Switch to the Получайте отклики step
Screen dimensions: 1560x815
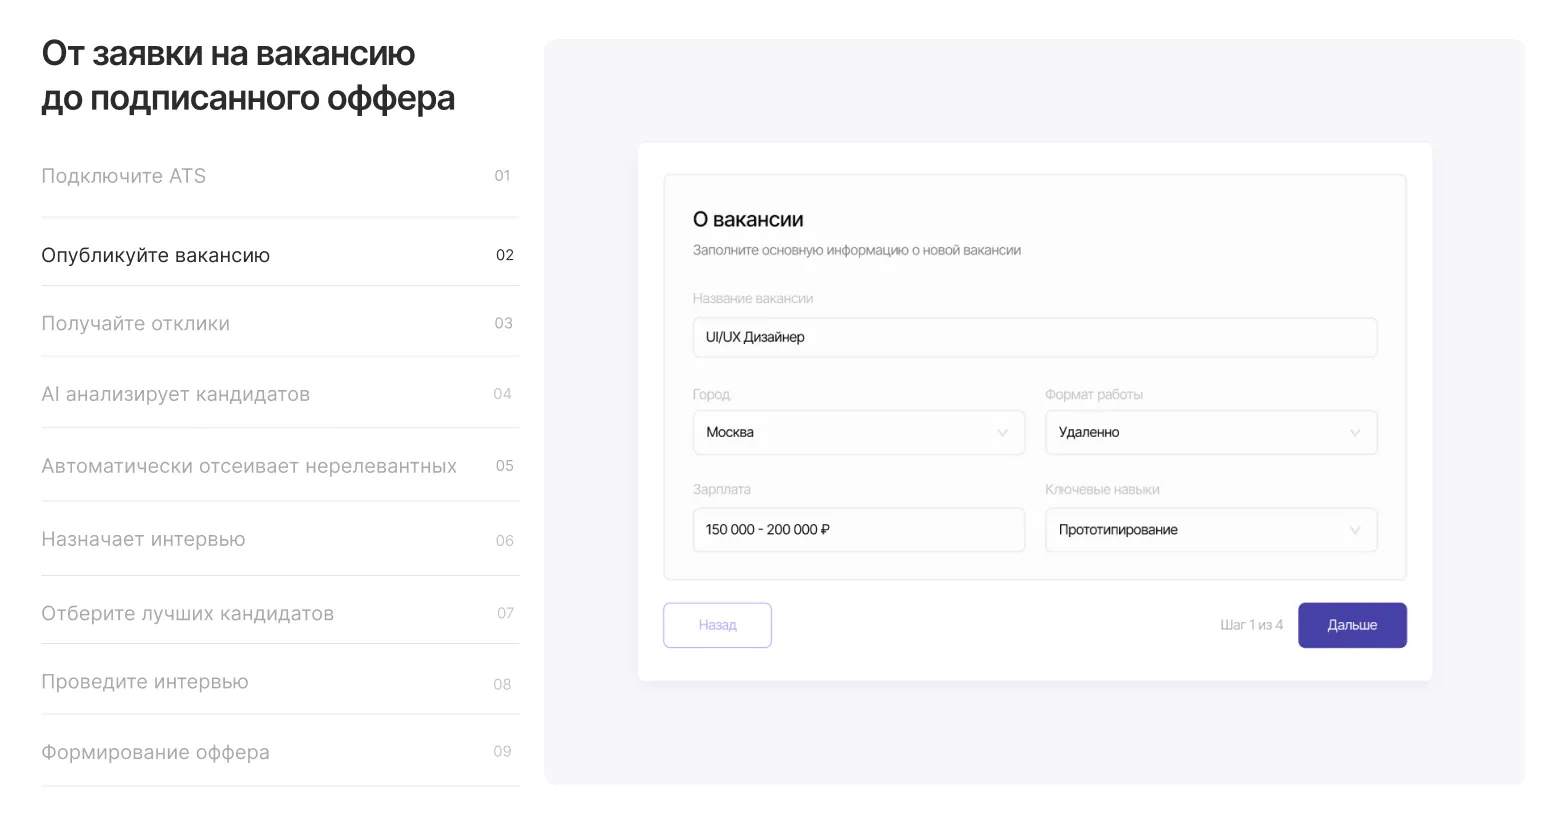(x=280, y=323)
